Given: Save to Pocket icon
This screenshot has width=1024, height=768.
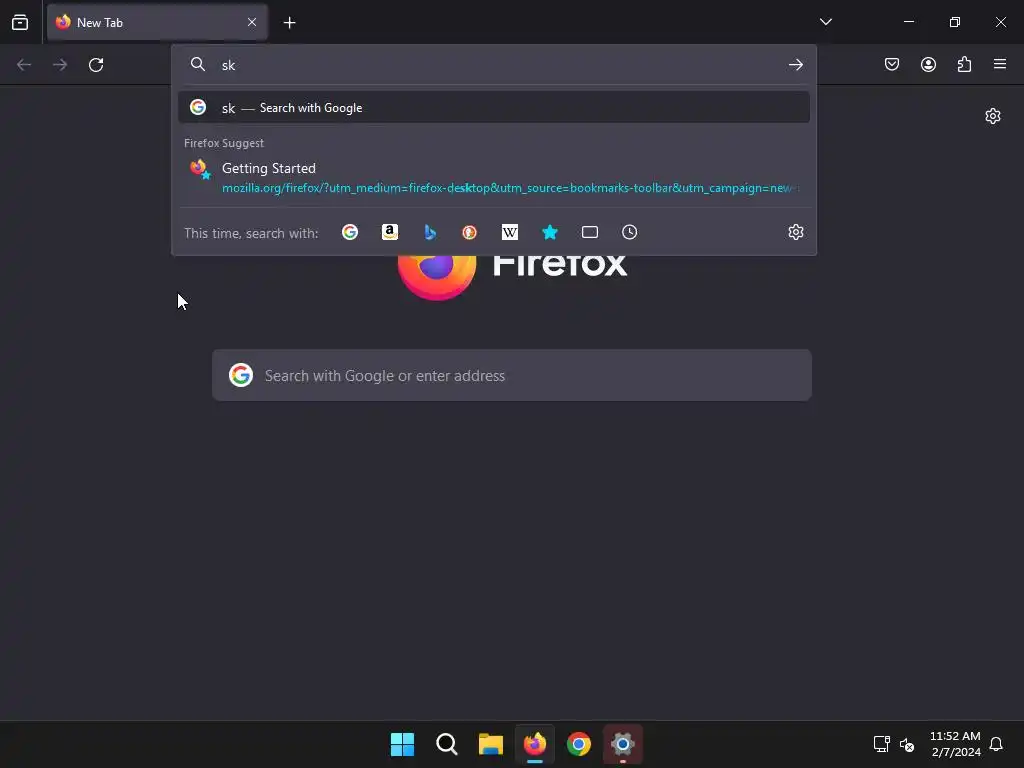Looking at the screenshot, I should tap(891, 64).
